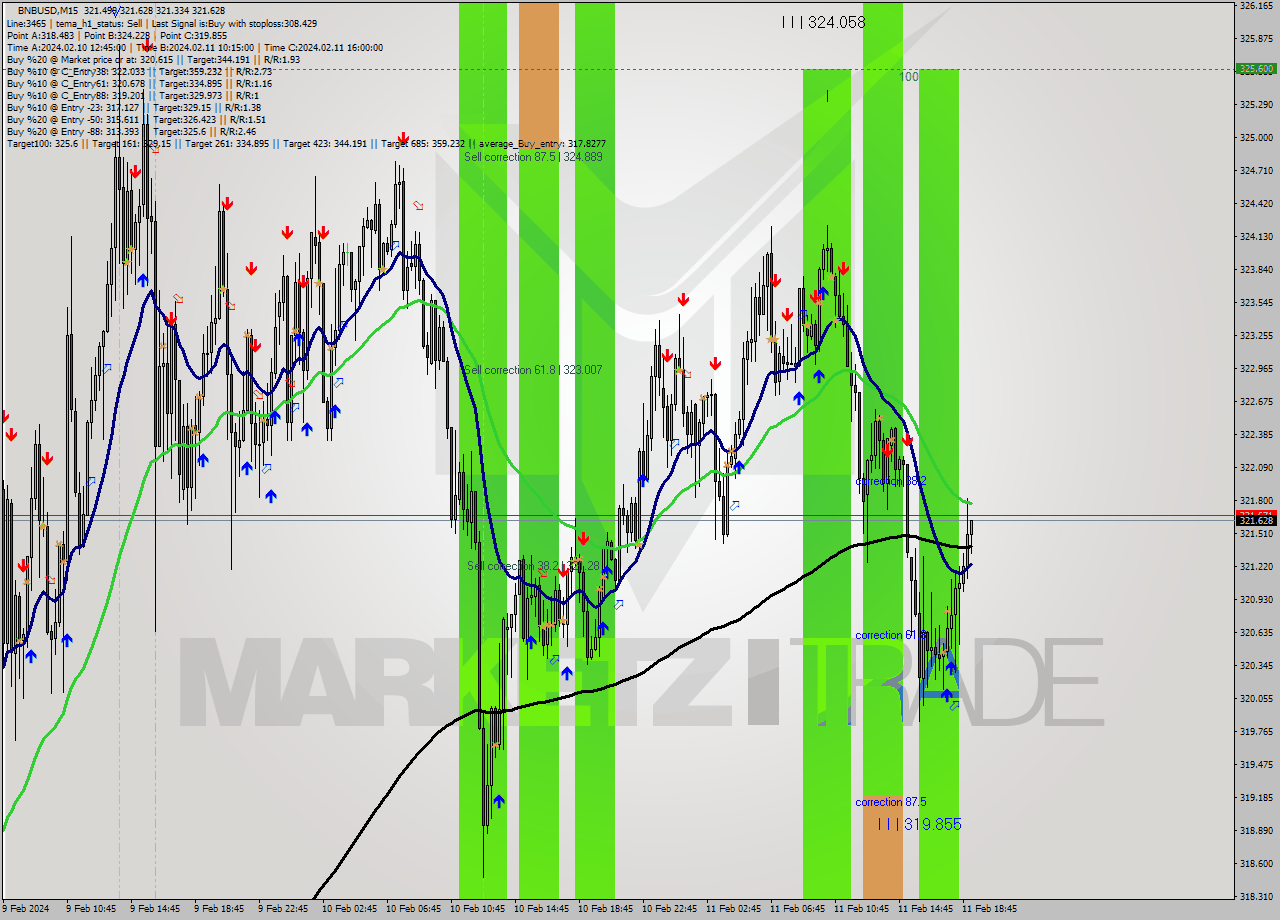Click the 9 Feb 14:45 time label
1280x920 pixels.
pyautogui.click(x=155, y=909)
